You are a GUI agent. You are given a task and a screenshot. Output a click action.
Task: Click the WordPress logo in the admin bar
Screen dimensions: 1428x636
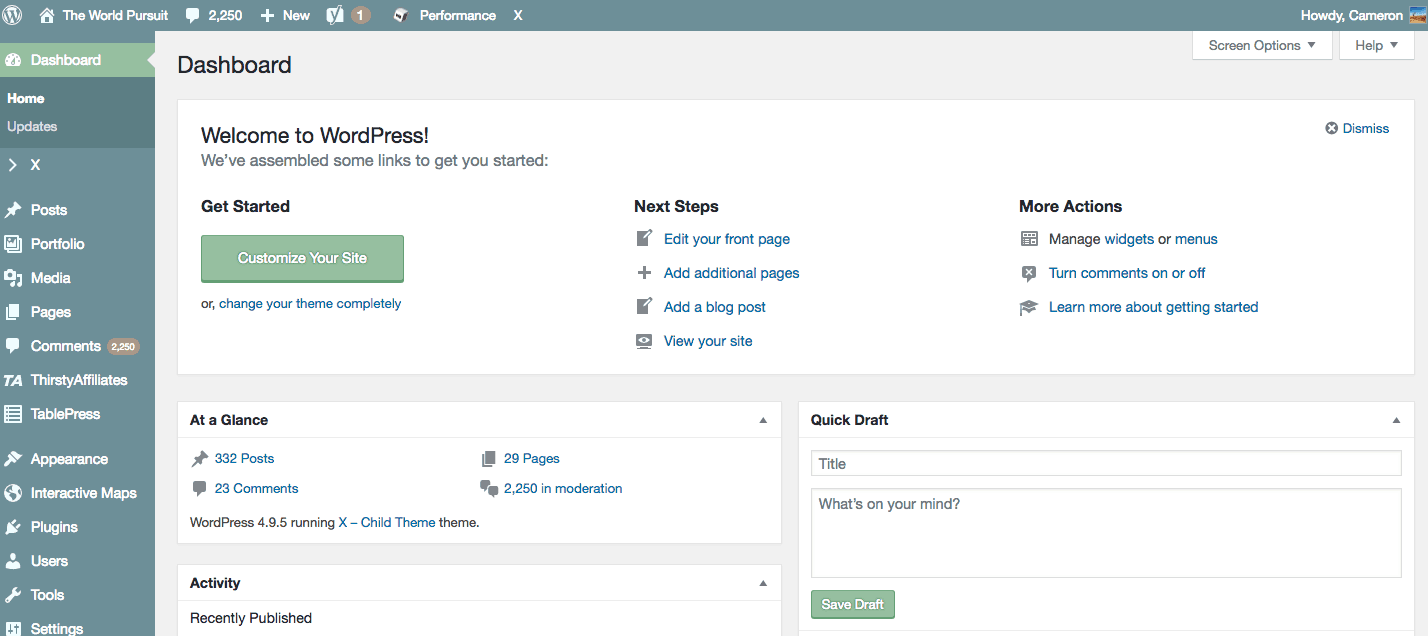point(13,15)
